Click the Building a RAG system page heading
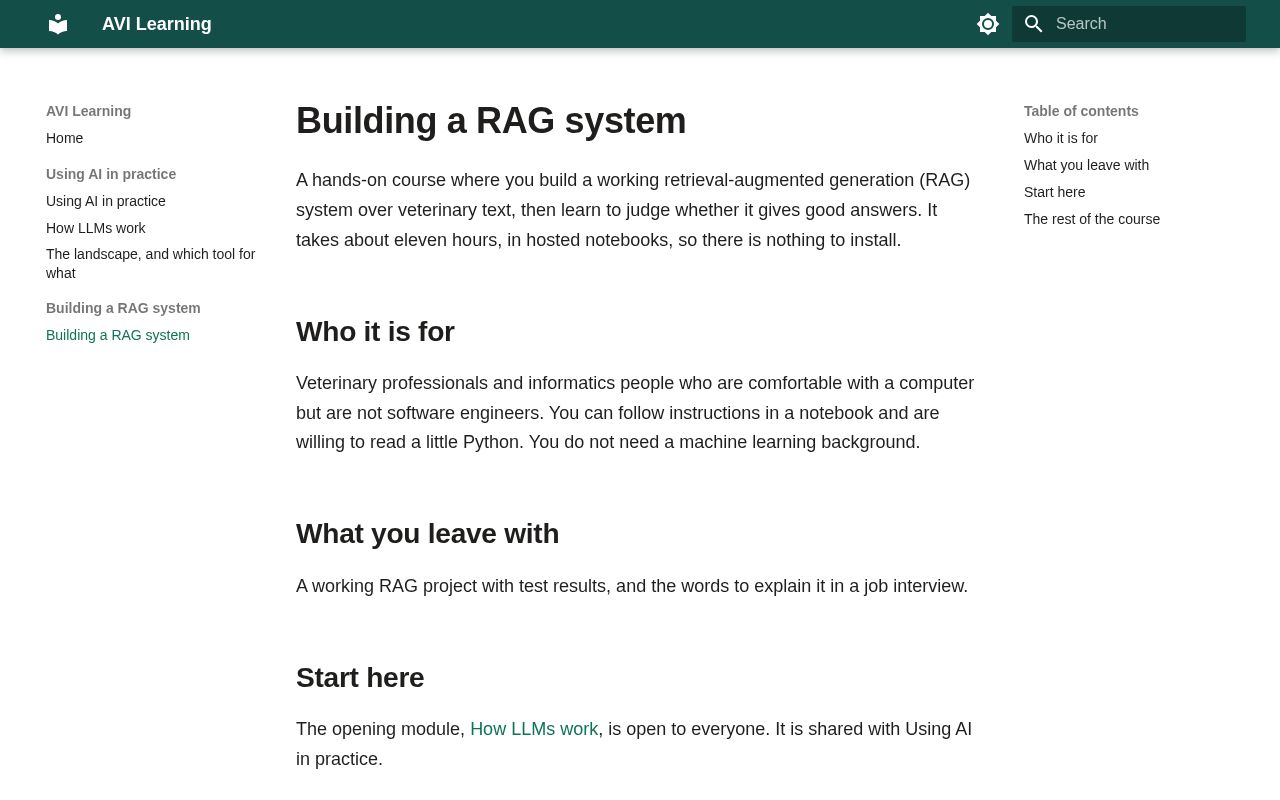 (x=491, y=121)
